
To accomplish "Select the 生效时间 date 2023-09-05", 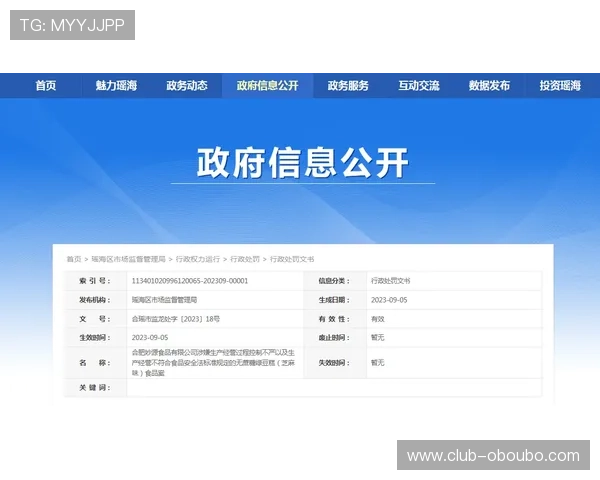I will [x=150, y=338].
